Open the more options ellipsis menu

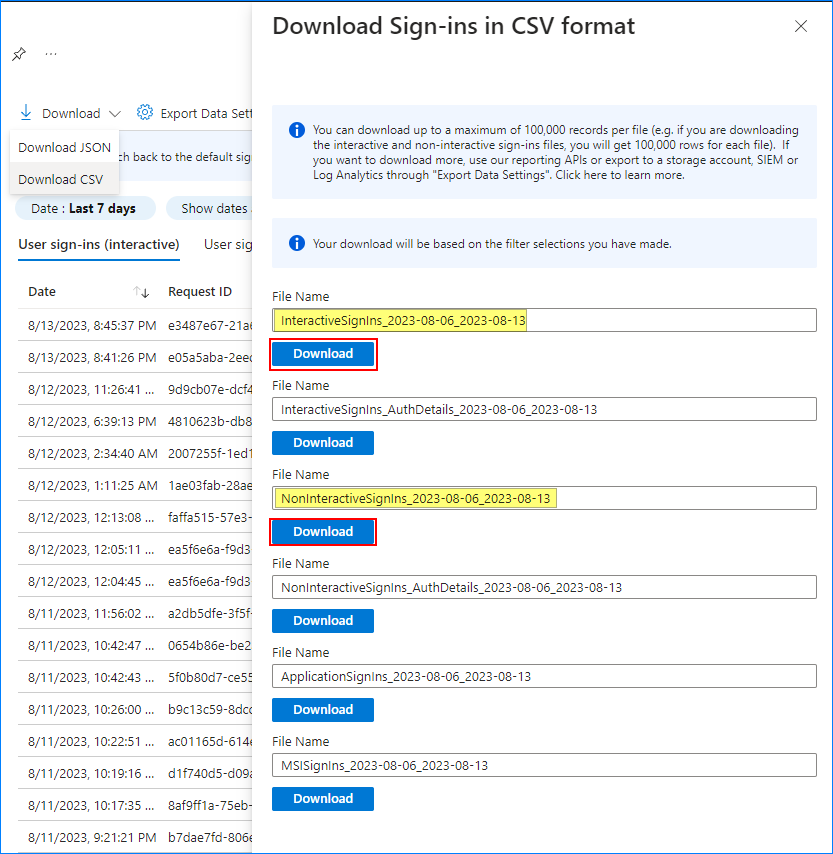click(51, 54)
